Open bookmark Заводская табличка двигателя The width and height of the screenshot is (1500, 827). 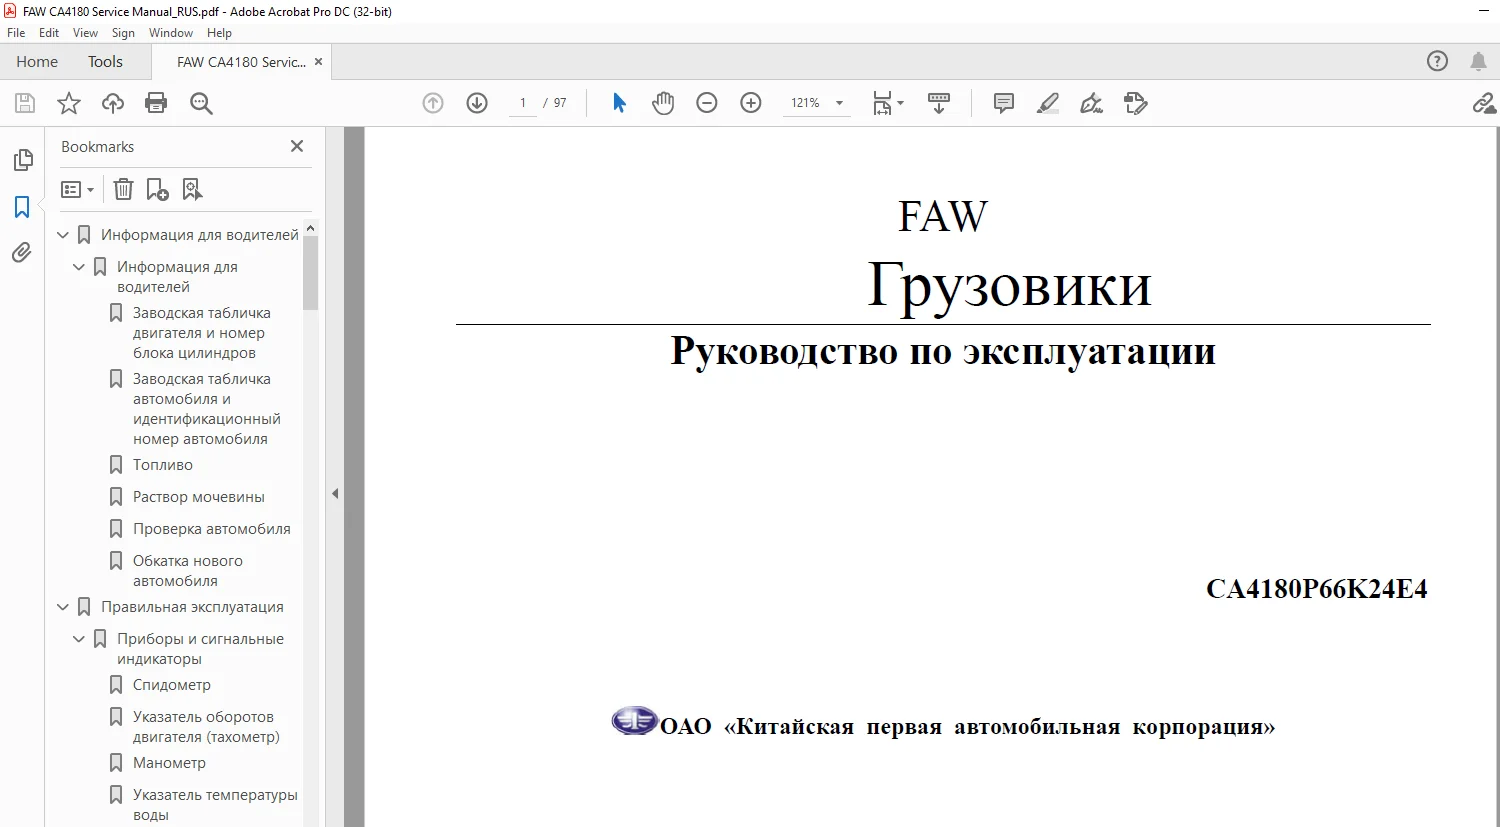pyautogui.click(x=202, y=333)
